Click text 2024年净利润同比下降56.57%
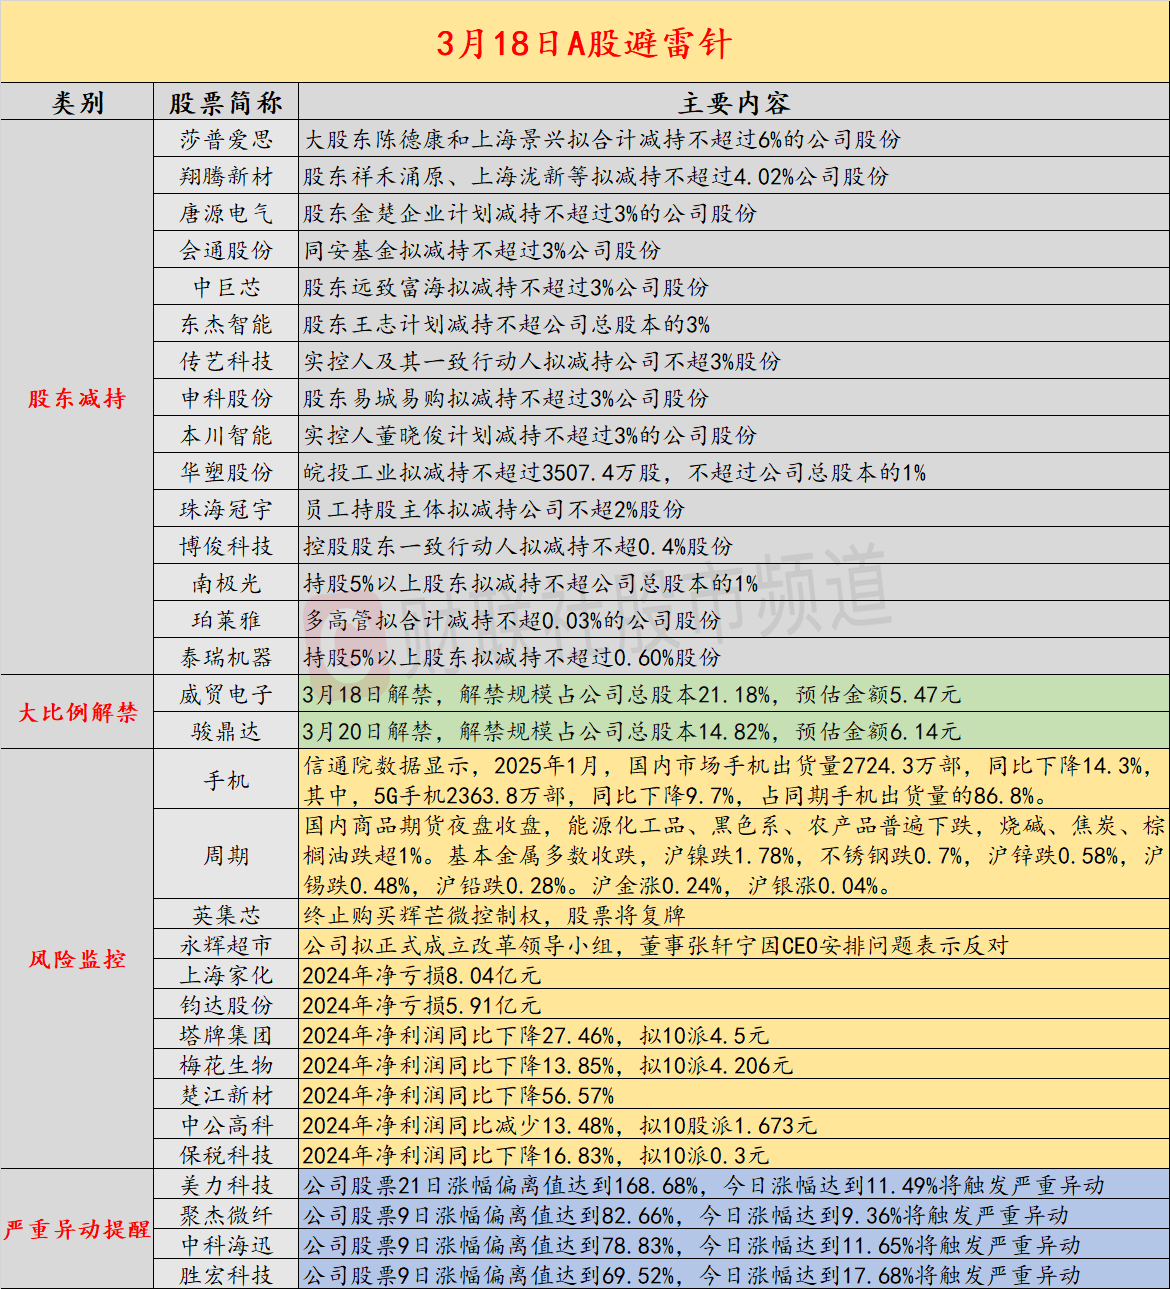 458,1095
